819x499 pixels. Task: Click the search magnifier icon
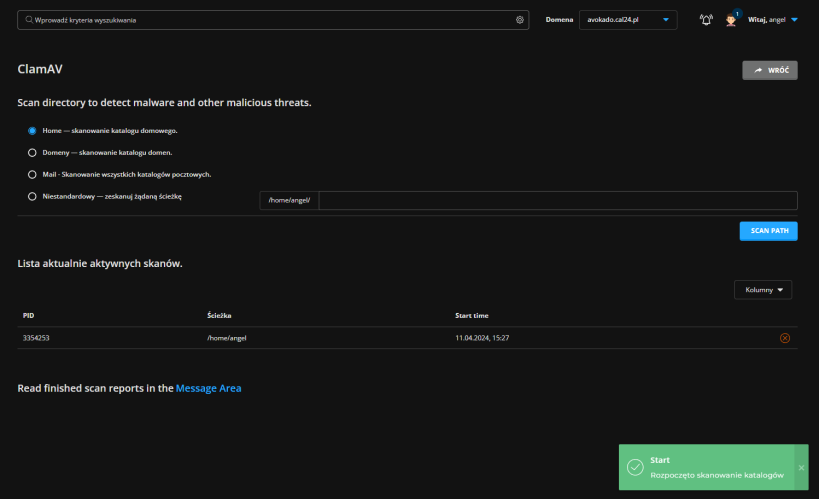pos(29,20)
